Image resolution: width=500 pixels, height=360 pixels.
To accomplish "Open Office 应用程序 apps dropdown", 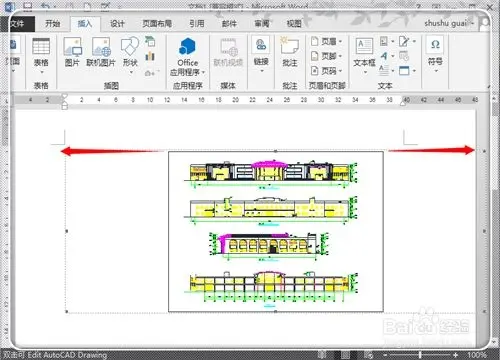I will [x=188, y=57].
